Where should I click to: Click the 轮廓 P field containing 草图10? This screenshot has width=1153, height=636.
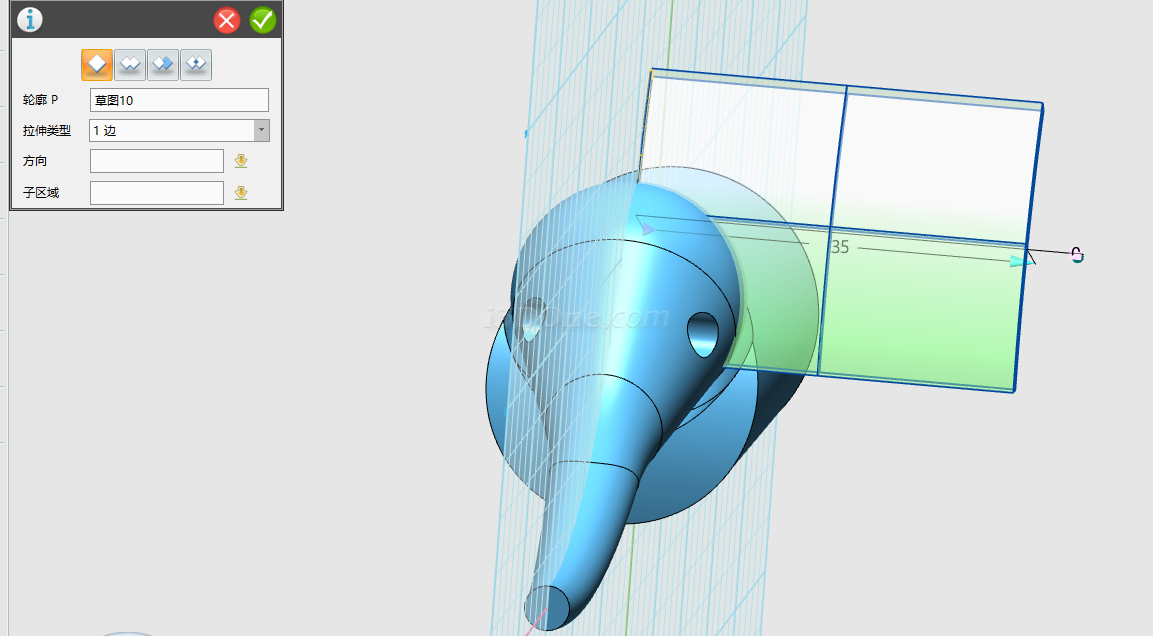coord(179,100)
